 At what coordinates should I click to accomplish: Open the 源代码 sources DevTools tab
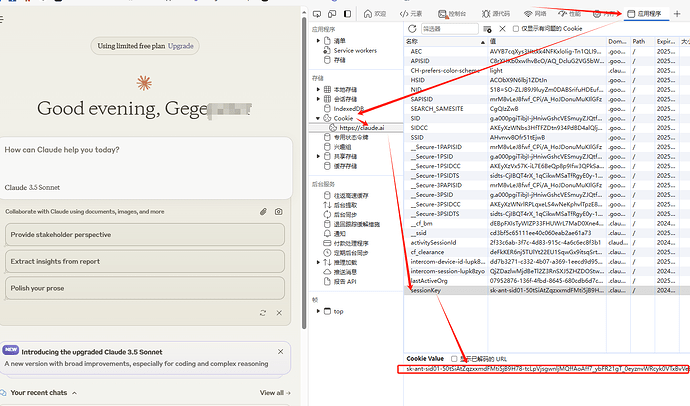(496, 14)
